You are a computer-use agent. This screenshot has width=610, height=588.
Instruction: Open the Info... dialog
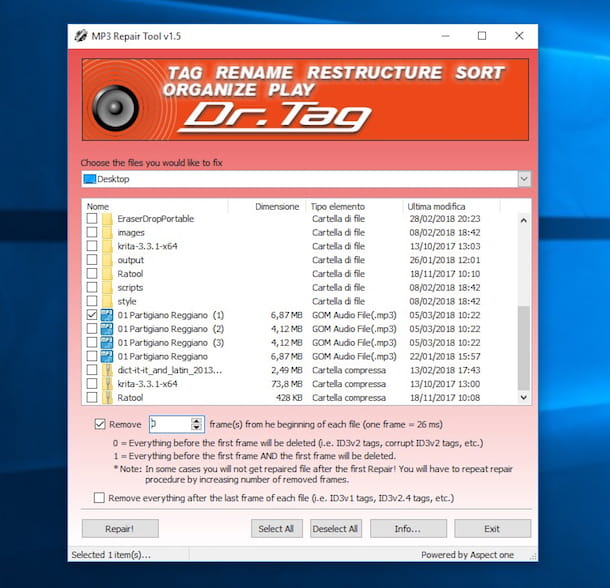[408, 529]
